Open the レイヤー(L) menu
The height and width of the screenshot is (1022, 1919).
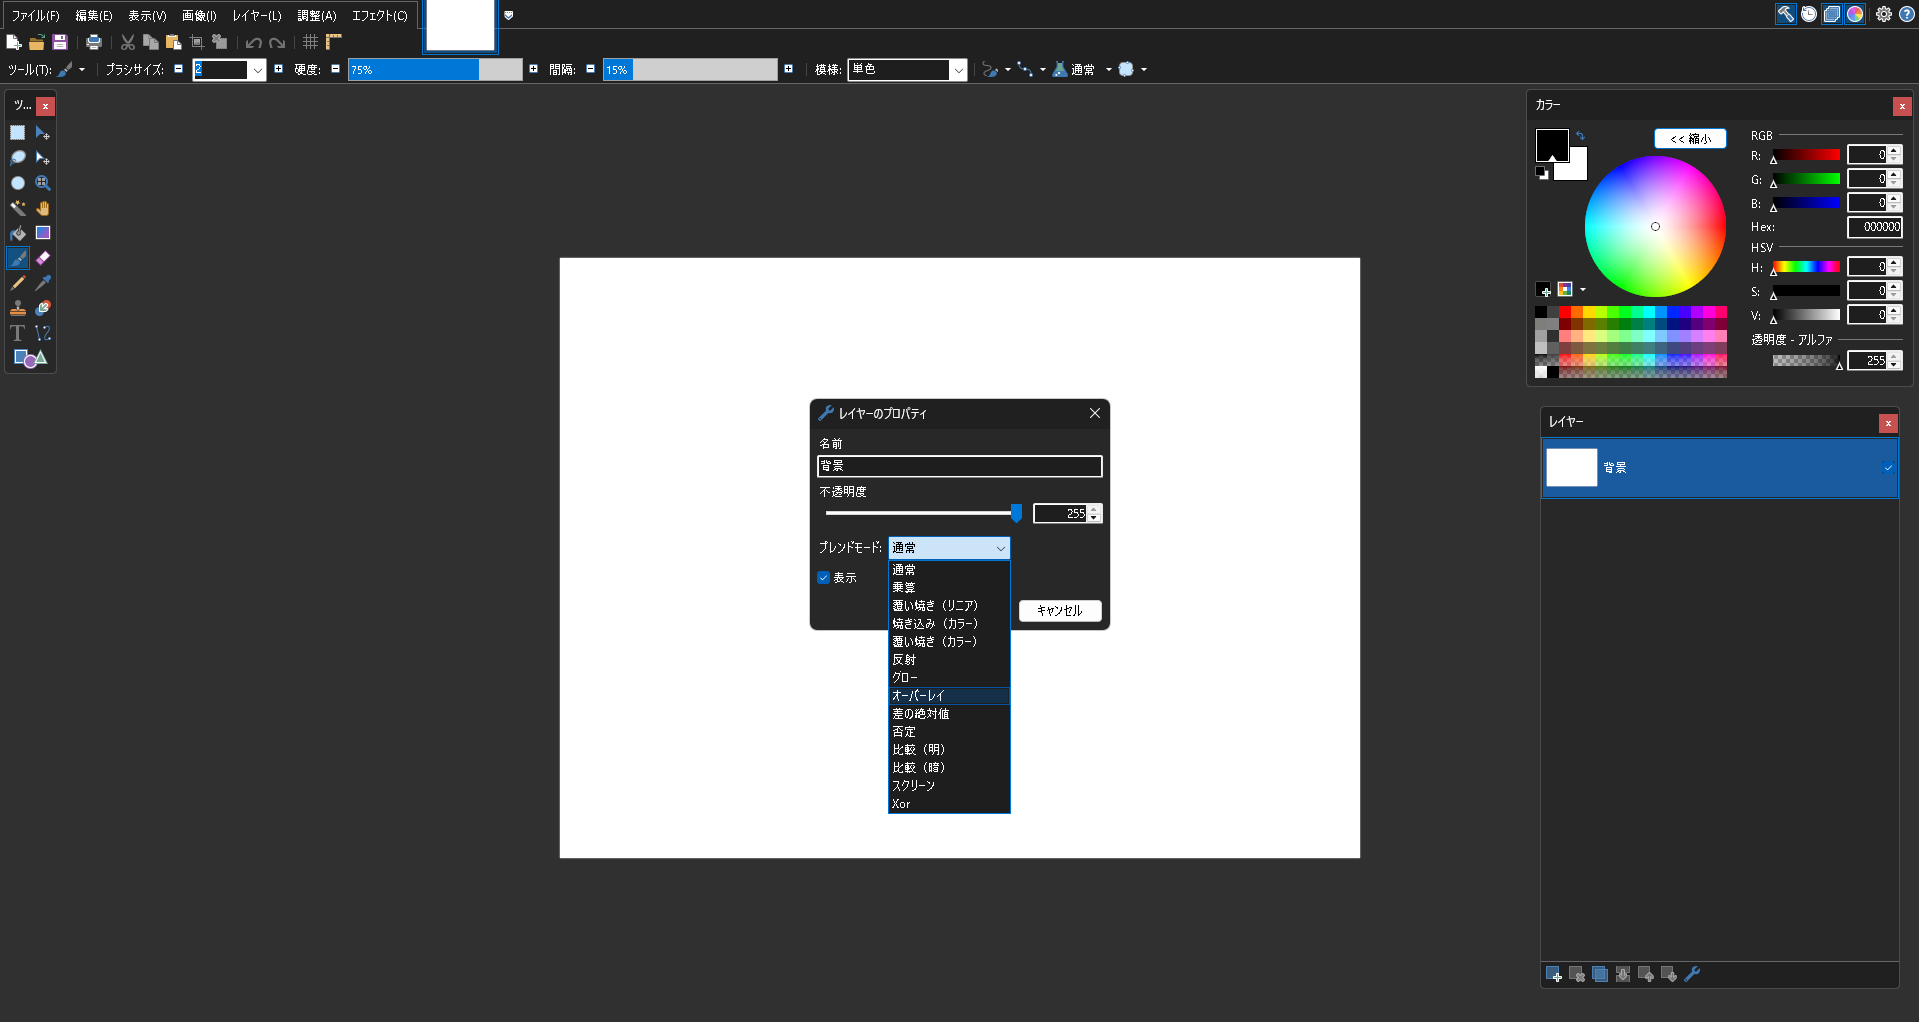256,15
